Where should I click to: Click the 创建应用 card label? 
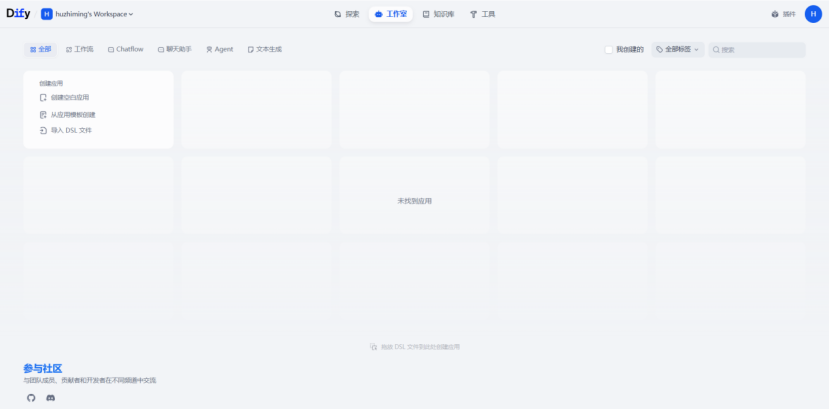click(51, 83)
